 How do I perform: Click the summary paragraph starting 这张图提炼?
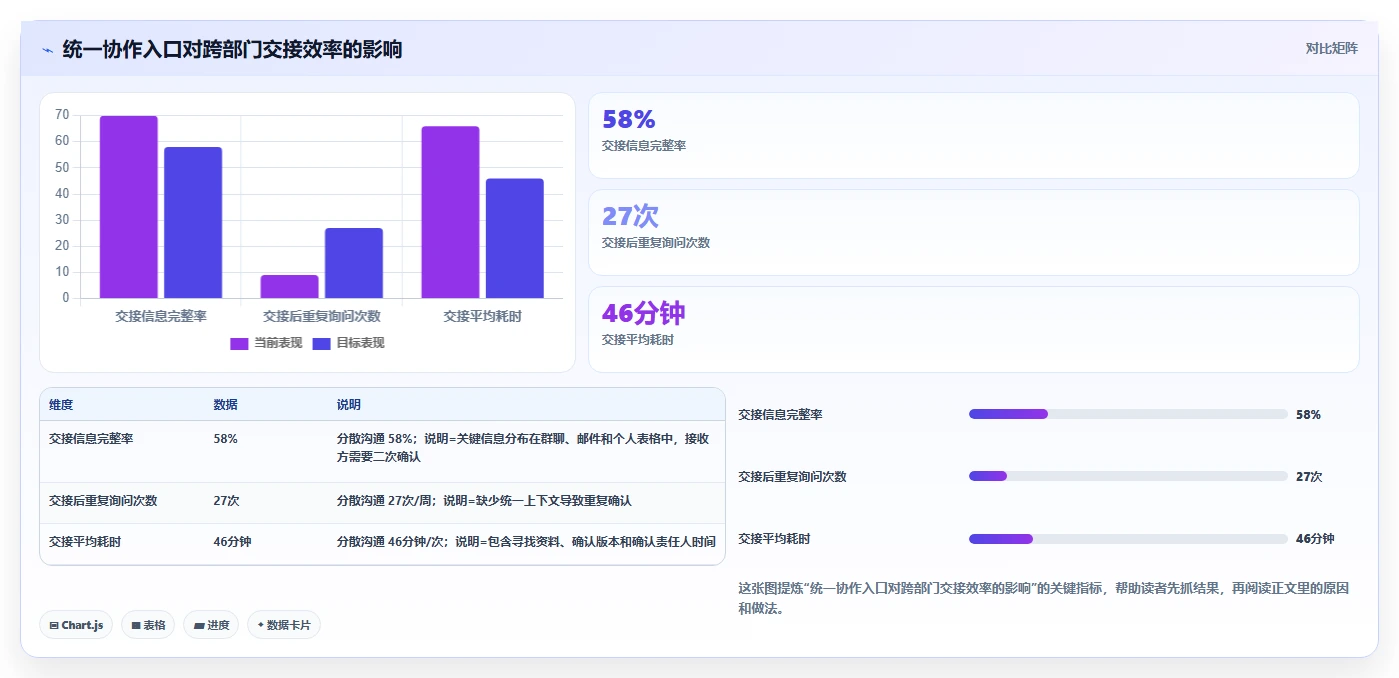1043,598
